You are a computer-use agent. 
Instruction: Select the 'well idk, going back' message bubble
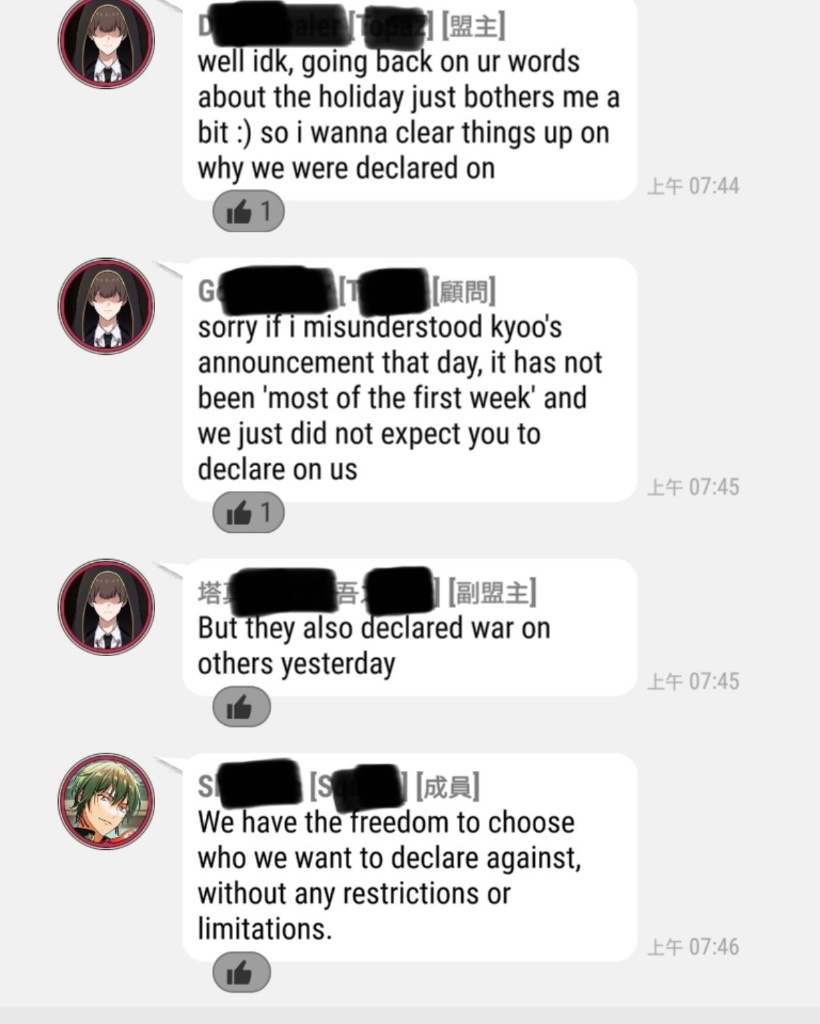click(410, 99)
